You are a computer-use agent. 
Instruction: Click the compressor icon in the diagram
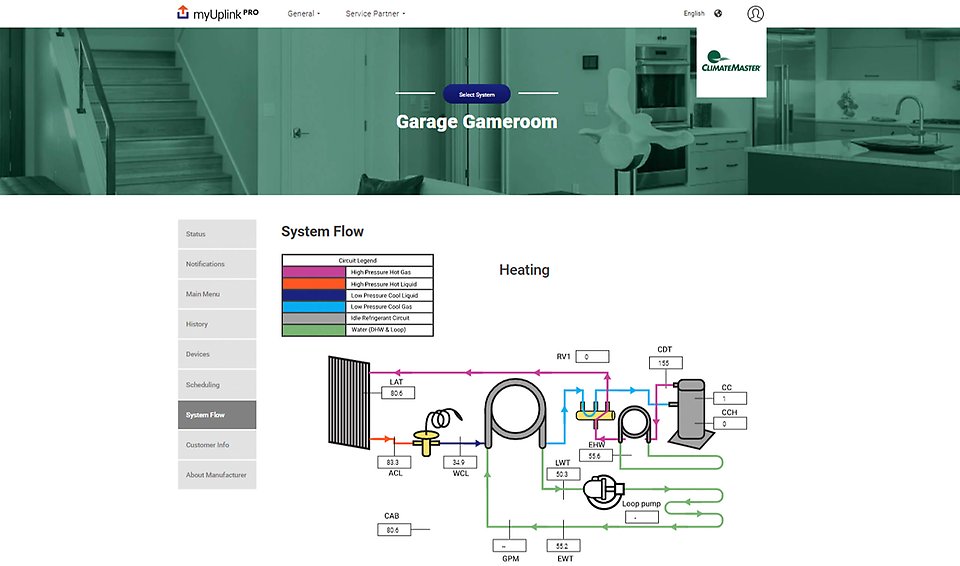(x=692, y=407)
